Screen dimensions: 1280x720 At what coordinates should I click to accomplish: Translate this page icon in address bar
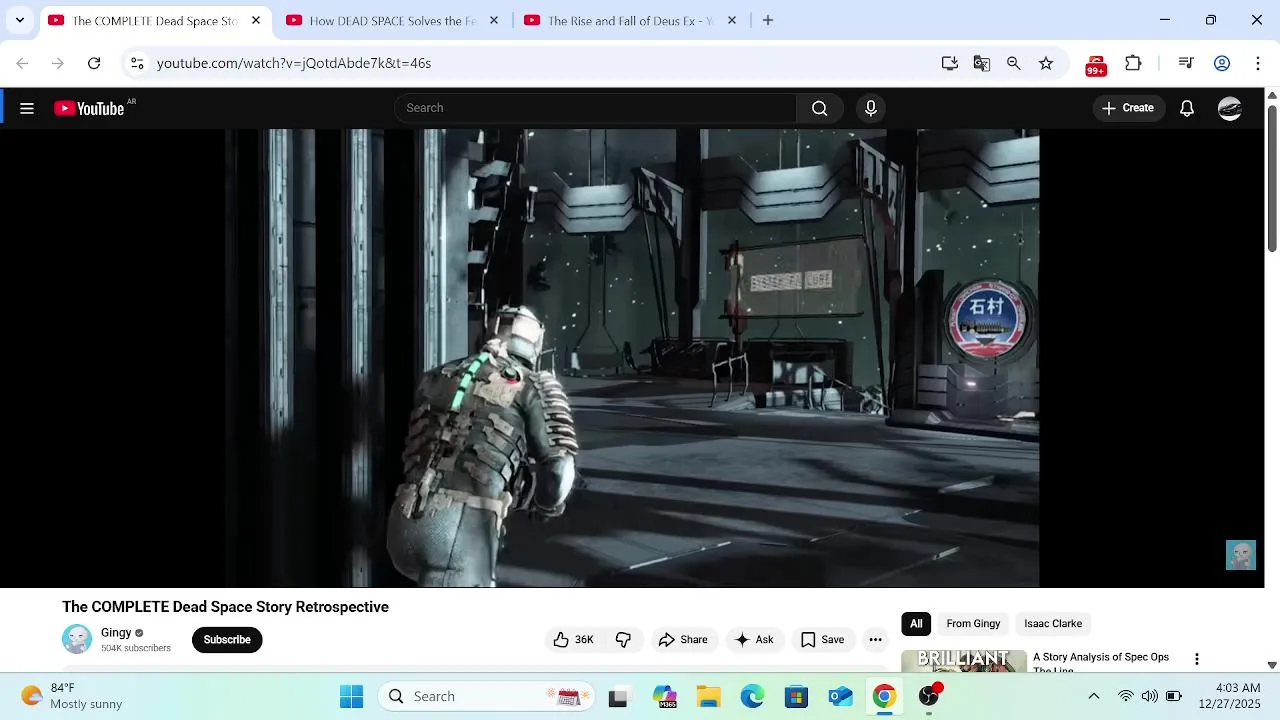pyautogui.click(x=982, y=63)
